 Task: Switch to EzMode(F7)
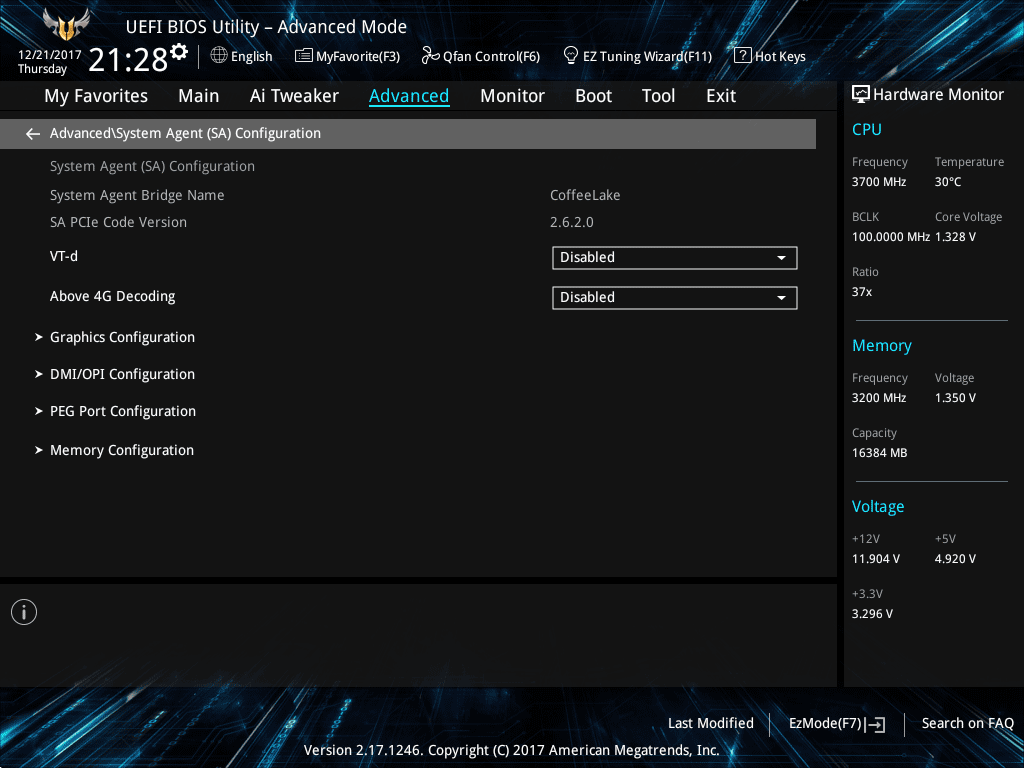pyautogui.click(x=825, y=724)
